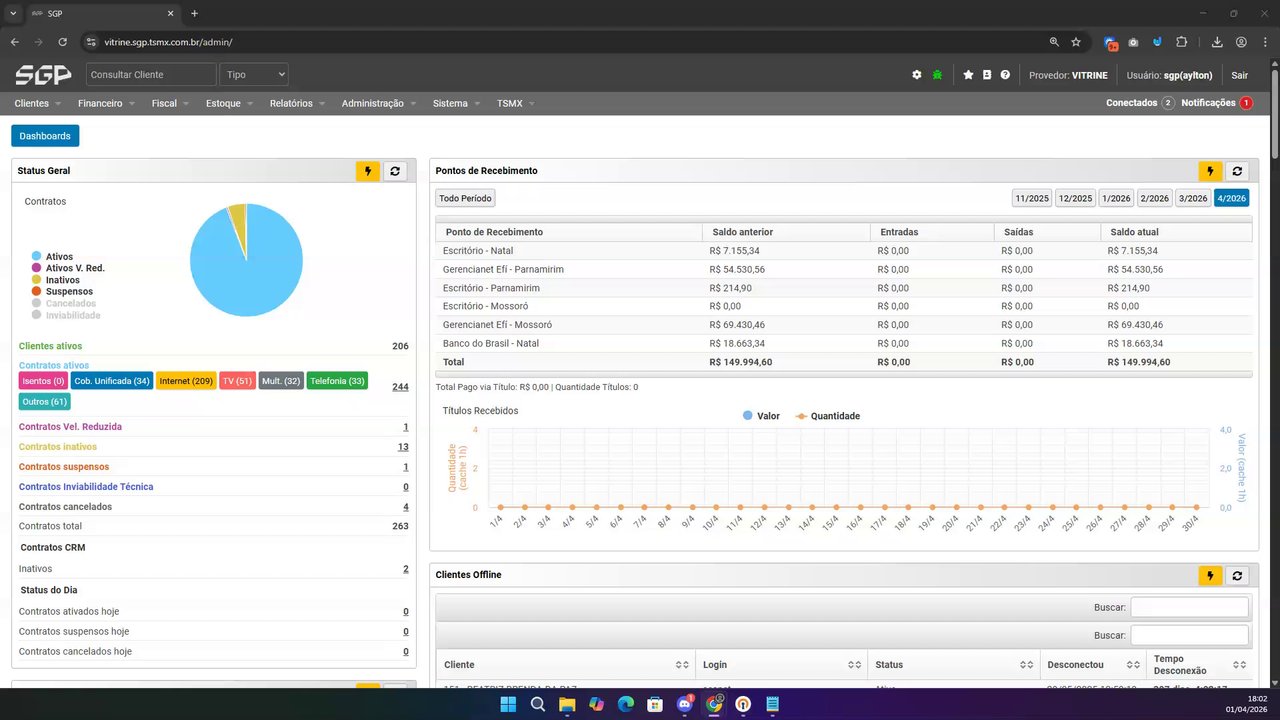The width and height of the screenshot is (1280, 720).
Task: Open Windows Start menu
Action: point(508,704)
